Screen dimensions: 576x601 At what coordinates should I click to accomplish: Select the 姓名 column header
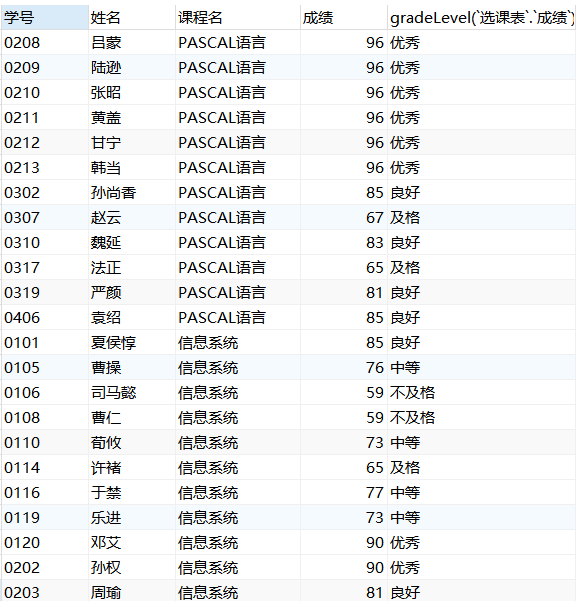pos(132,18)
